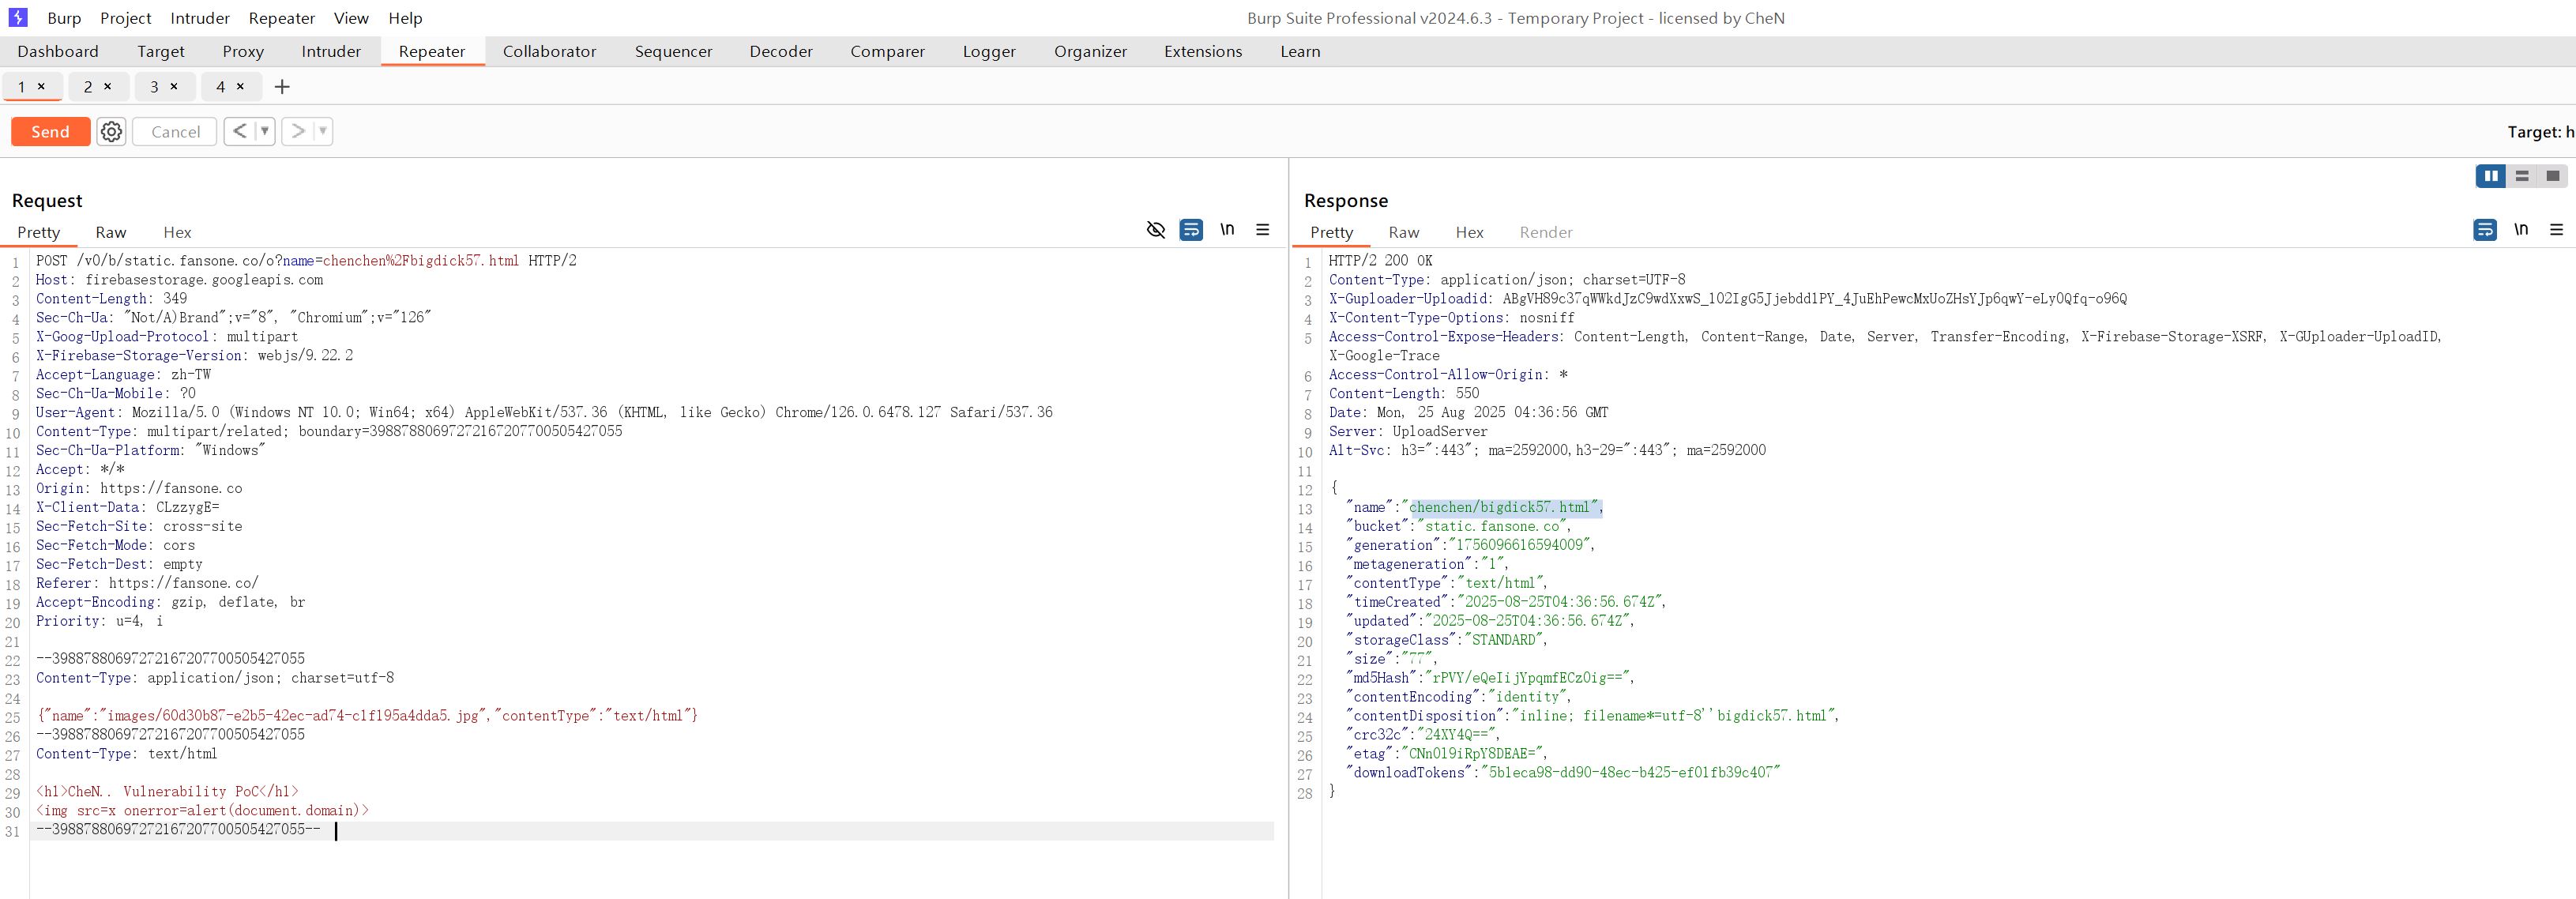Toggle hide non-printable chars icon in Request
Screen dimensions: 2576x899
[x=1155, y=230]
